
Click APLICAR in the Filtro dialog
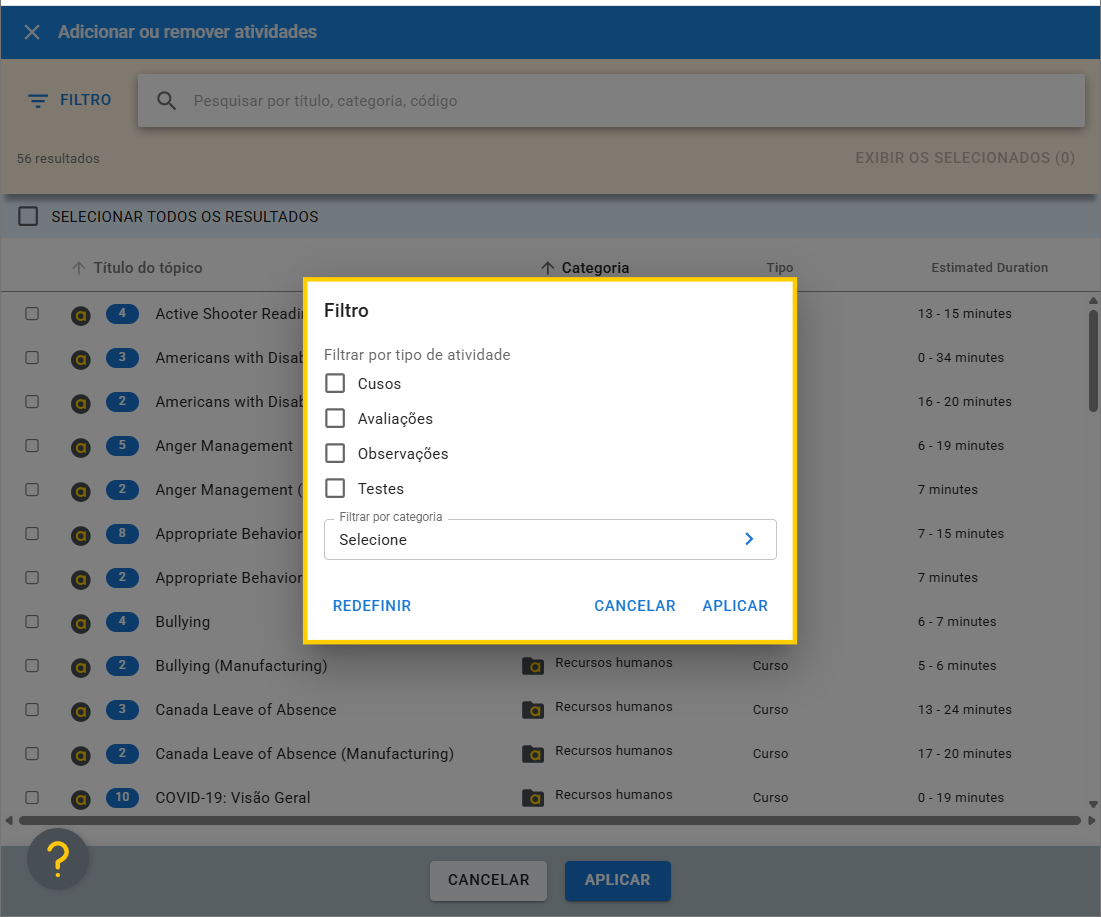735,606
